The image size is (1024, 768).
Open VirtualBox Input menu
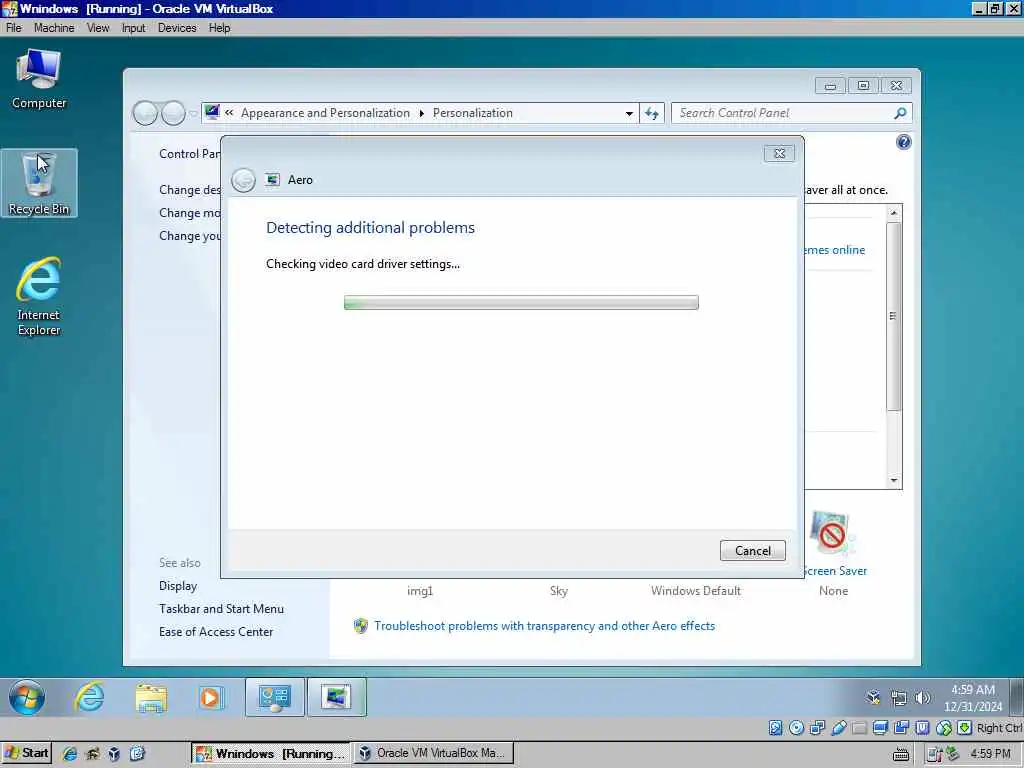pos(133,28)
